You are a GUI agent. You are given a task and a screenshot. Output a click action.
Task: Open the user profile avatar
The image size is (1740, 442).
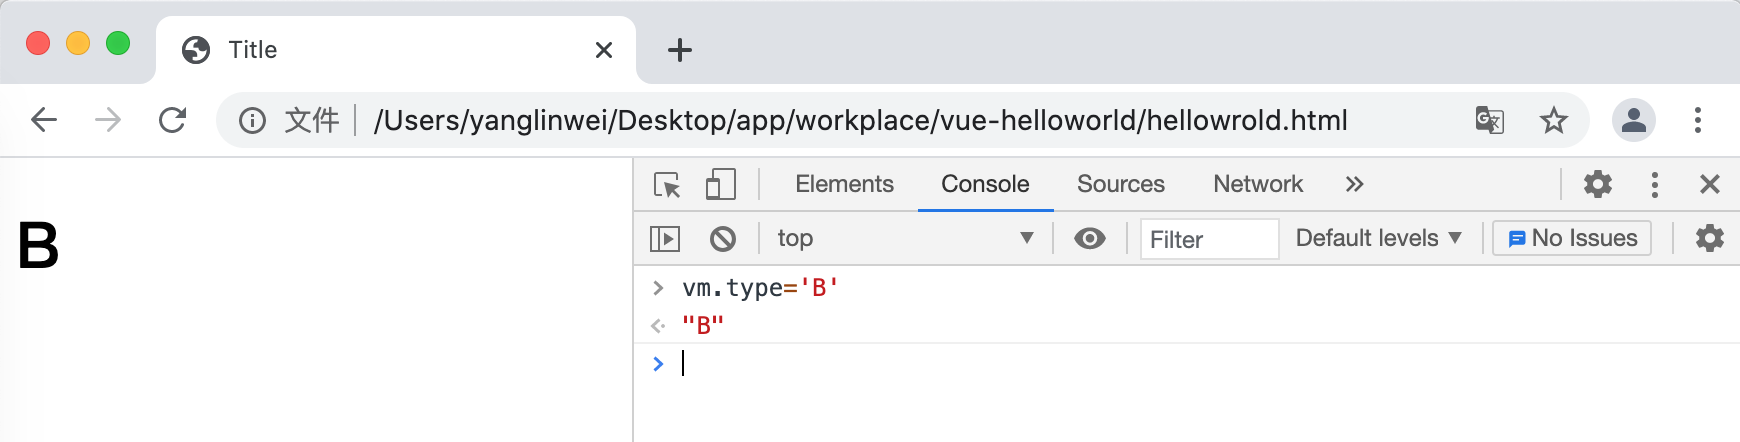click(x=1633, y=121)
